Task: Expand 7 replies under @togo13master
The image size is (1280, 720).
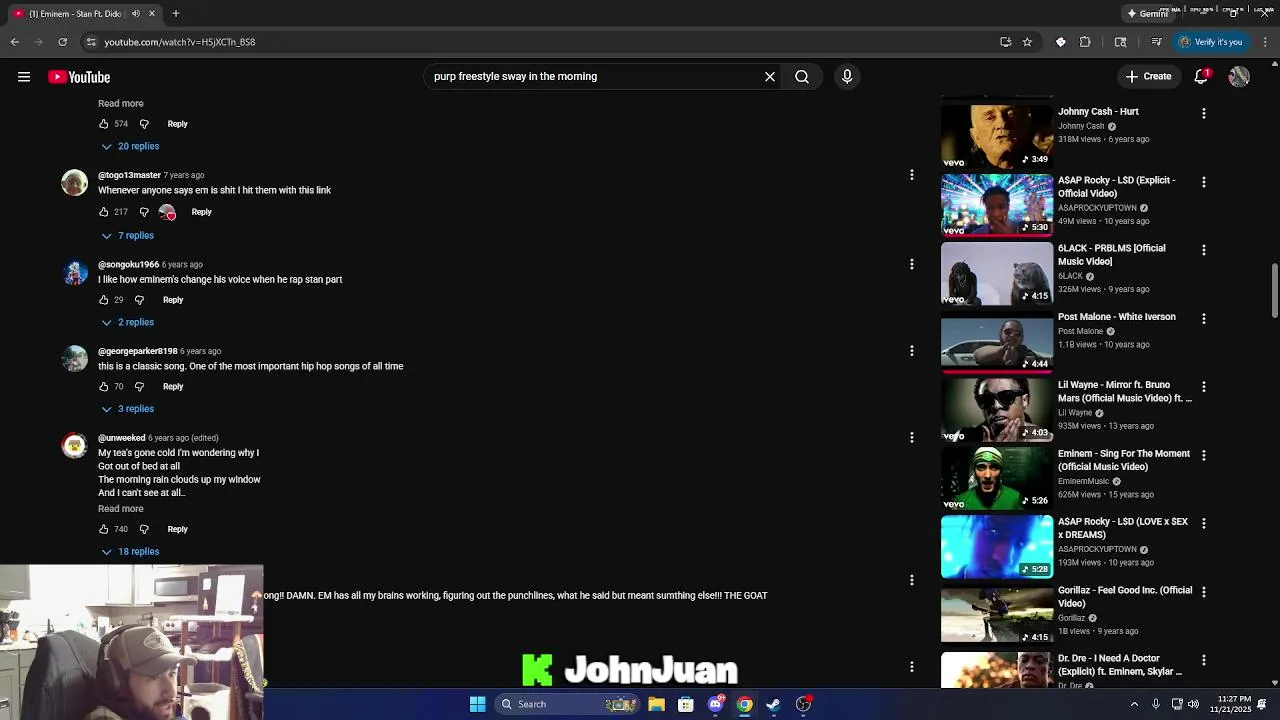Action: [x=127, y=236]
